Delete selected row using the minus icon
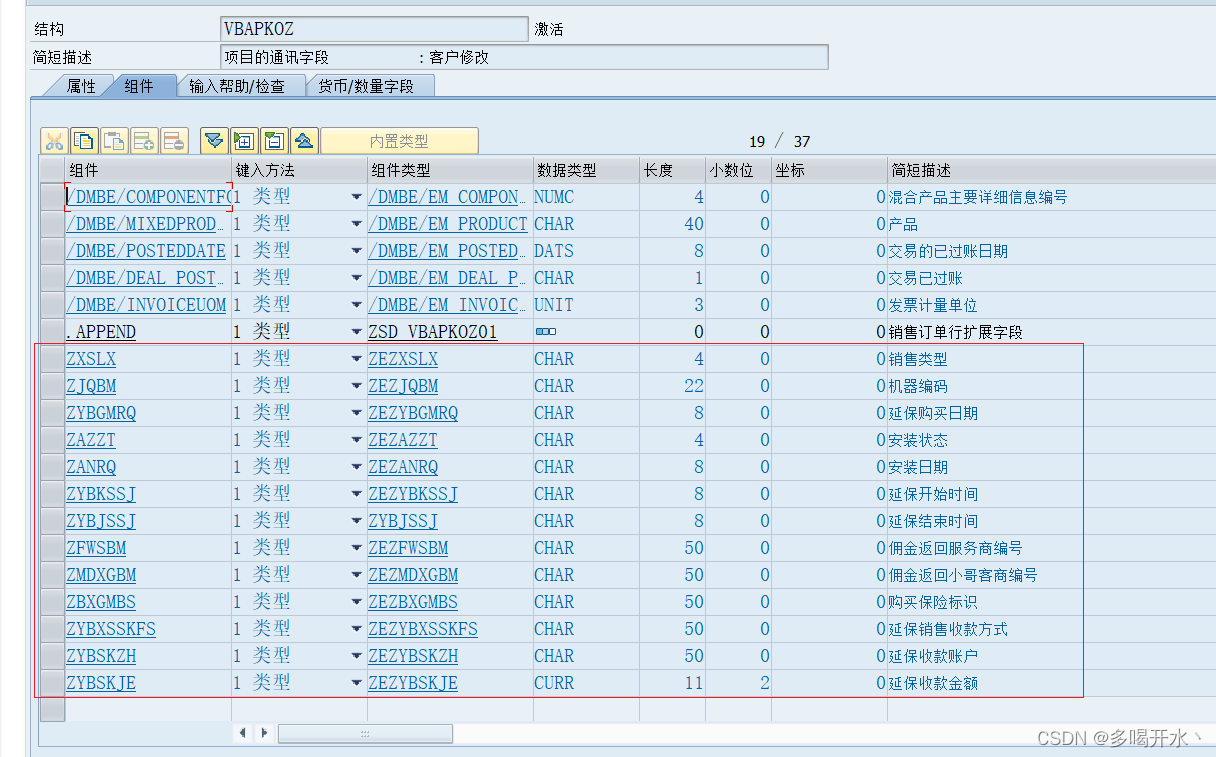Viewport: 1216px width, 757px height. 174,140
